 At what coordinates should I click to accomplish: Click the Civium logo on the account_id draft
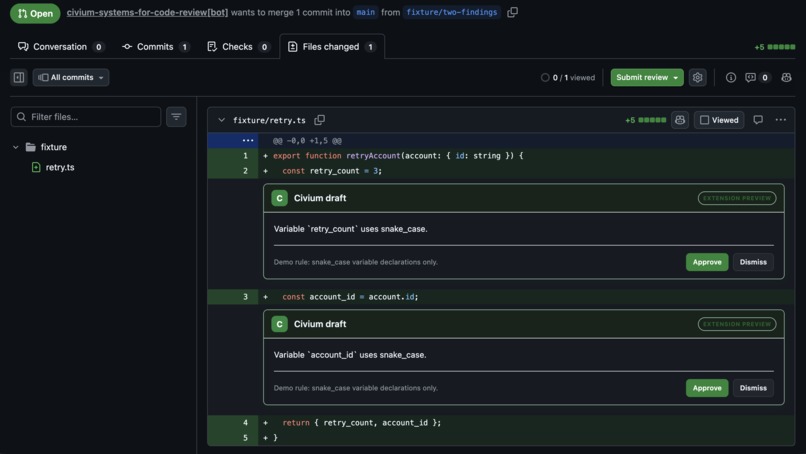coord(279,324)
